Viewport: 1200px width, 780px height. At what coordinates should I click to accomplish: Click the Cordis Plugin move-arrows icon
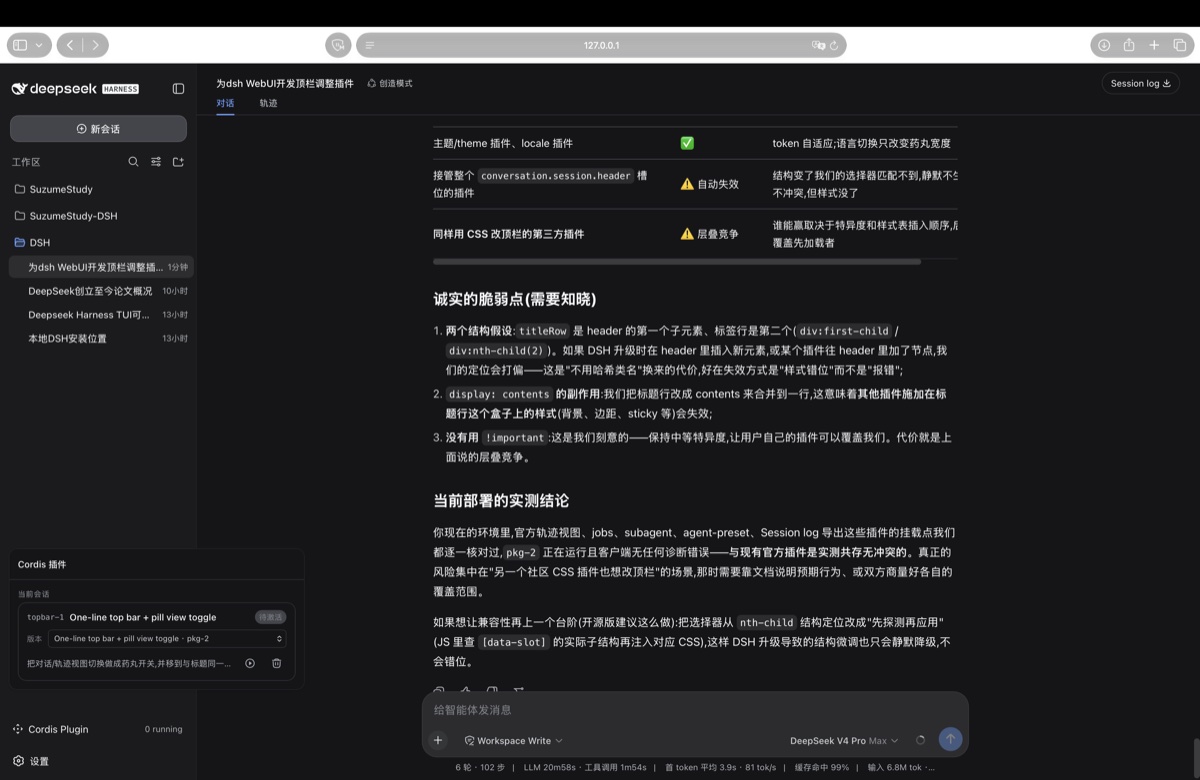pos(18,729)
